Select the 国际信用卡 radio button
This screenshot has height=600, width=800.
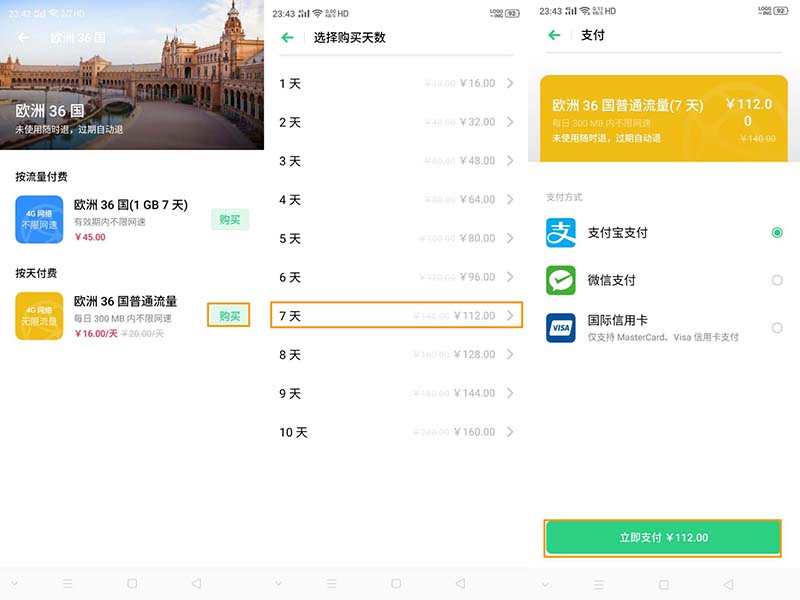[777, 328]
